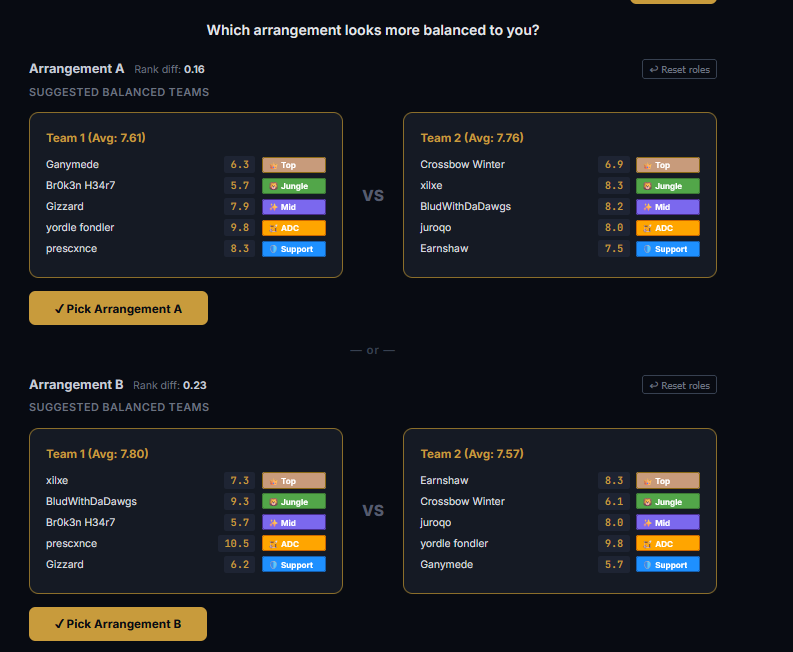Click BludWithDaDawgs' Mid badge in Arrangement A
The image size is (793, 652).
668,207
